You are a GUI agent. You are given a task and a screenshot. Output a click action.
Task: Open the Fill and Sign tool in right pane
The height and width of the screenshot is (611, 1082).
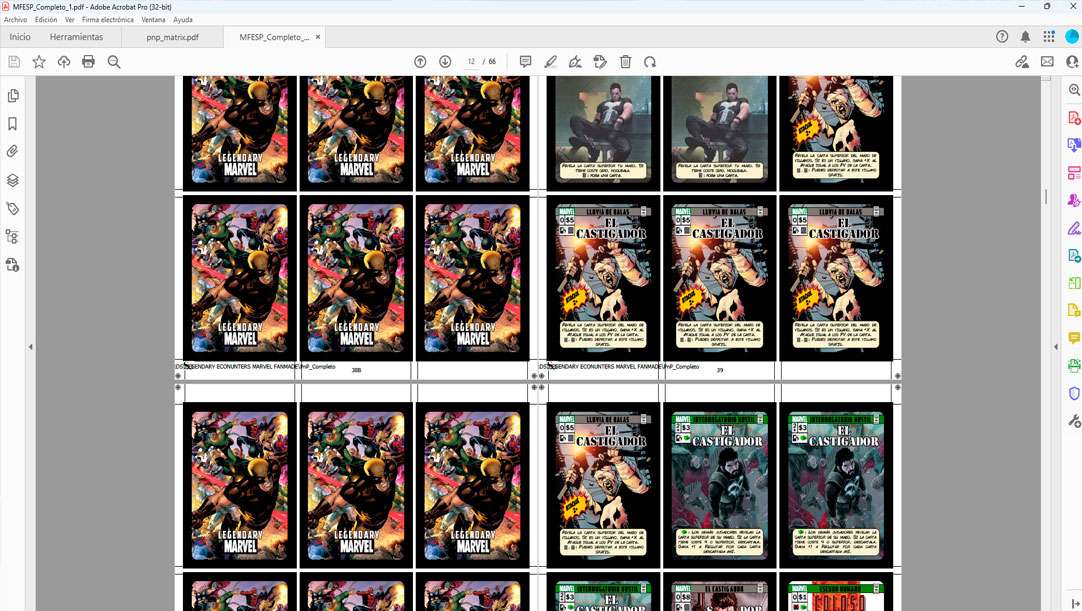(x=1074, y=228)
